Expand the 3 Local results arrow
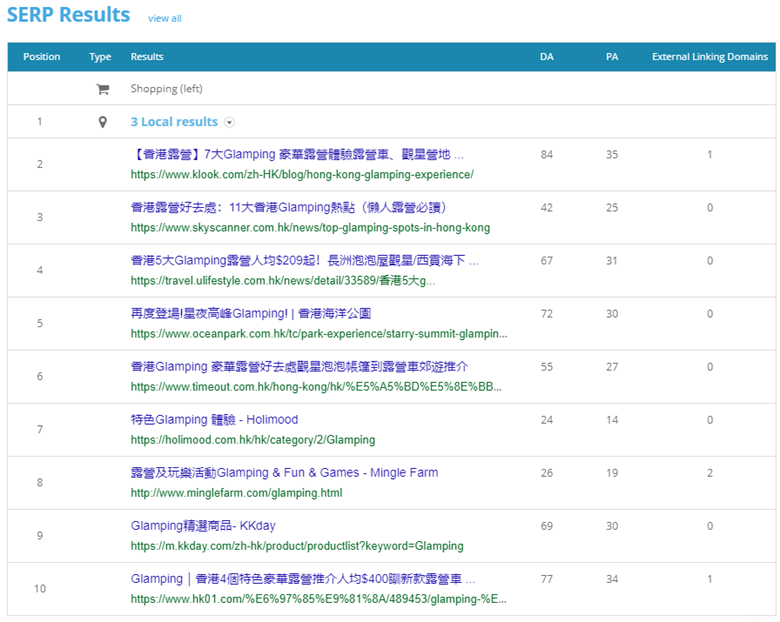The width and height of the screenshot is (780, 622). (230, 122)
